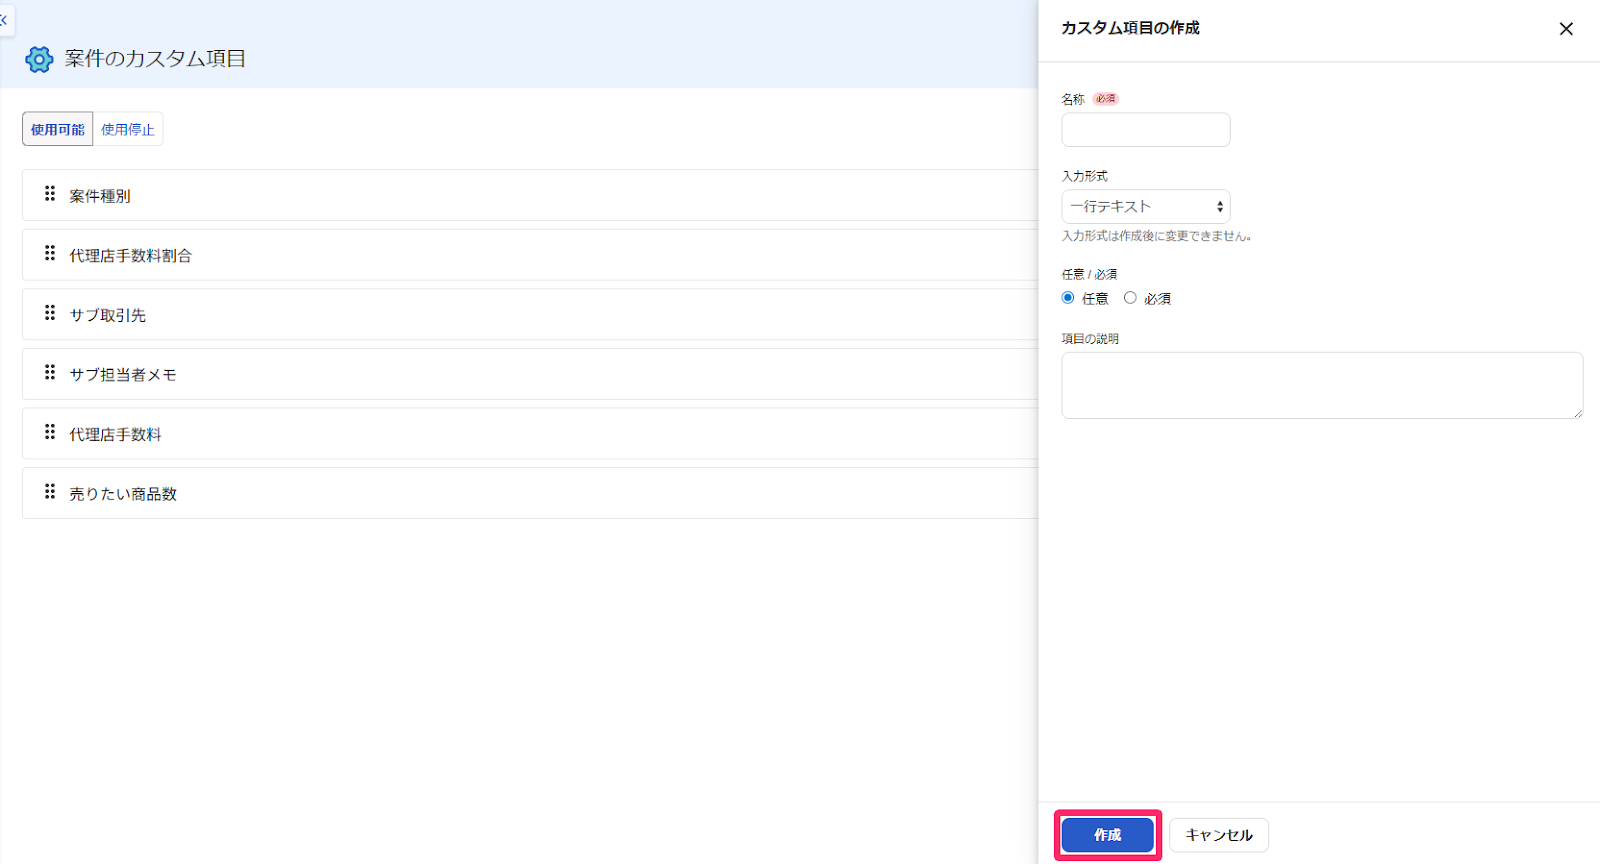This screenshot has width=1600, height=864.
Task: Grab the drag handle of 代理店手数料割合 row
Action: coord(50,254)
